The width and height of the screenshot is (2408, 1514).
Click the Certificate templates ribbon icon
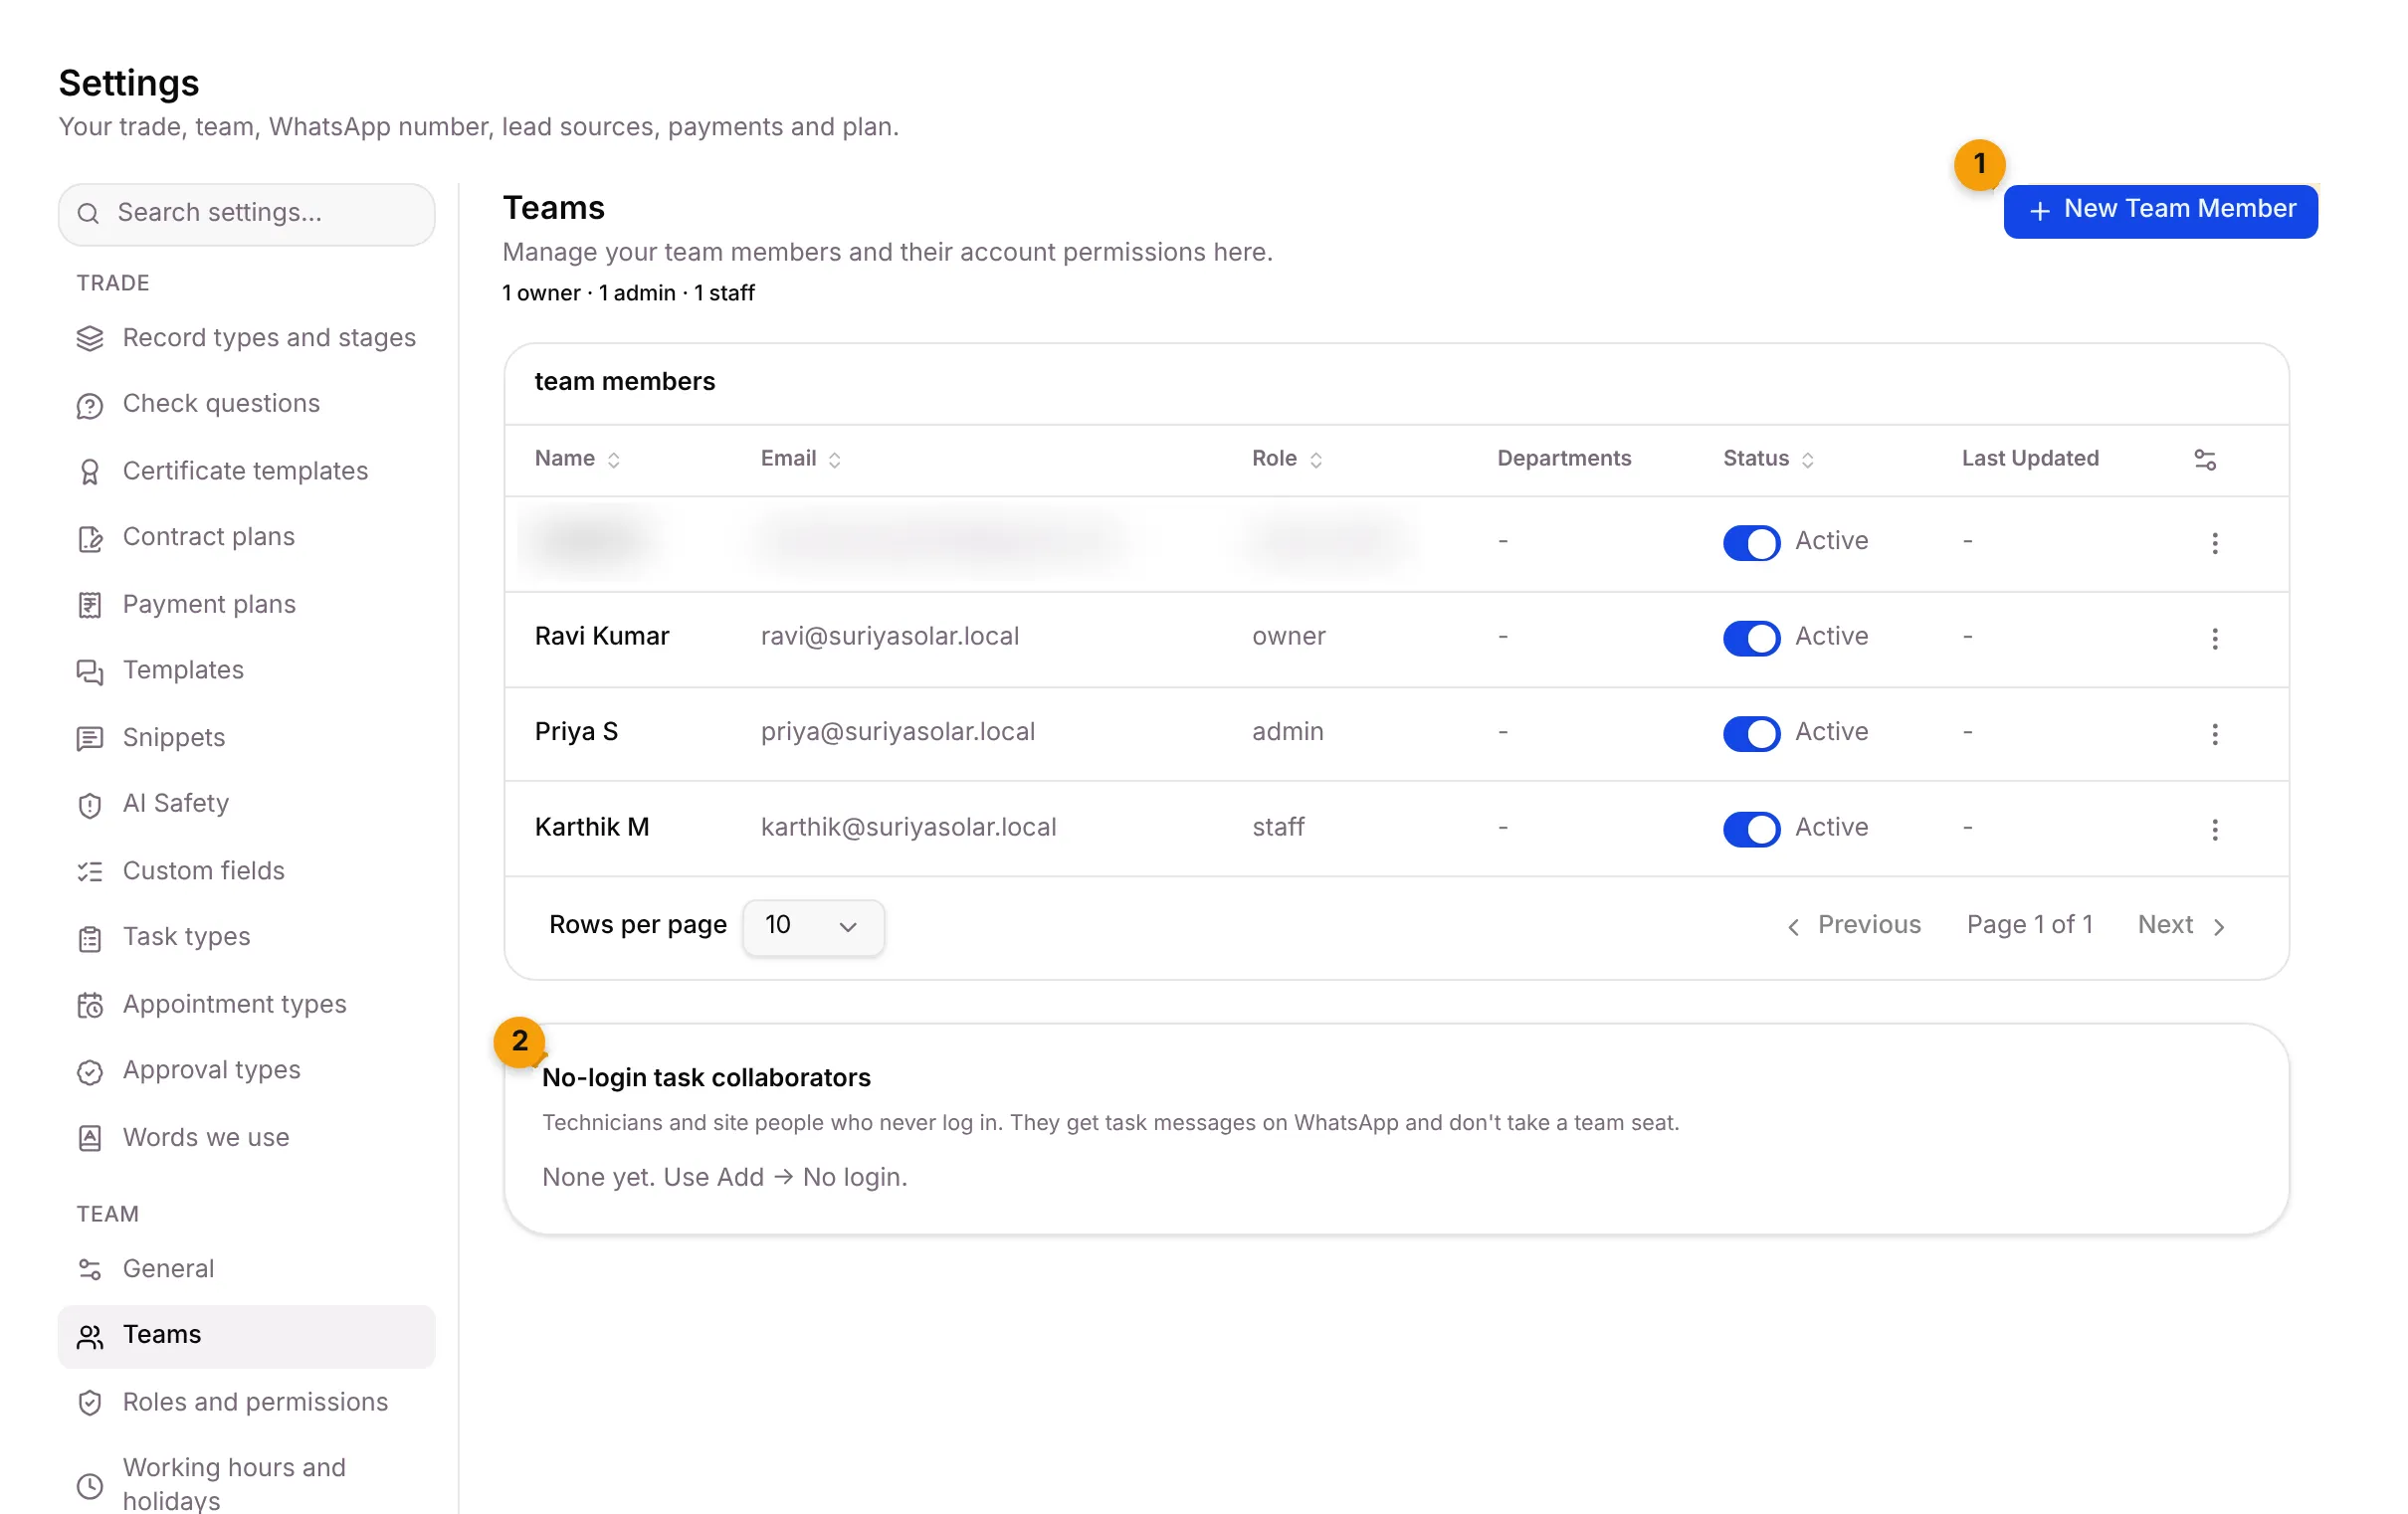tap(90, 472)
